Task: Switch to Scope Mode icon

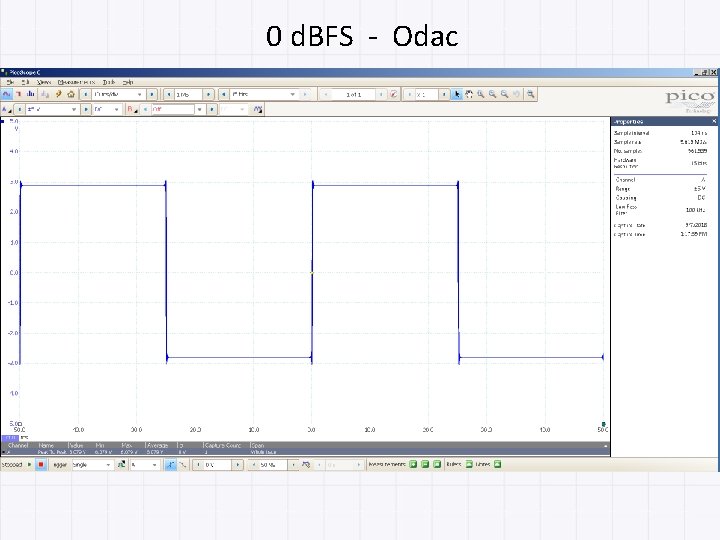Action: pyautogui.click(x=6, y=94)
